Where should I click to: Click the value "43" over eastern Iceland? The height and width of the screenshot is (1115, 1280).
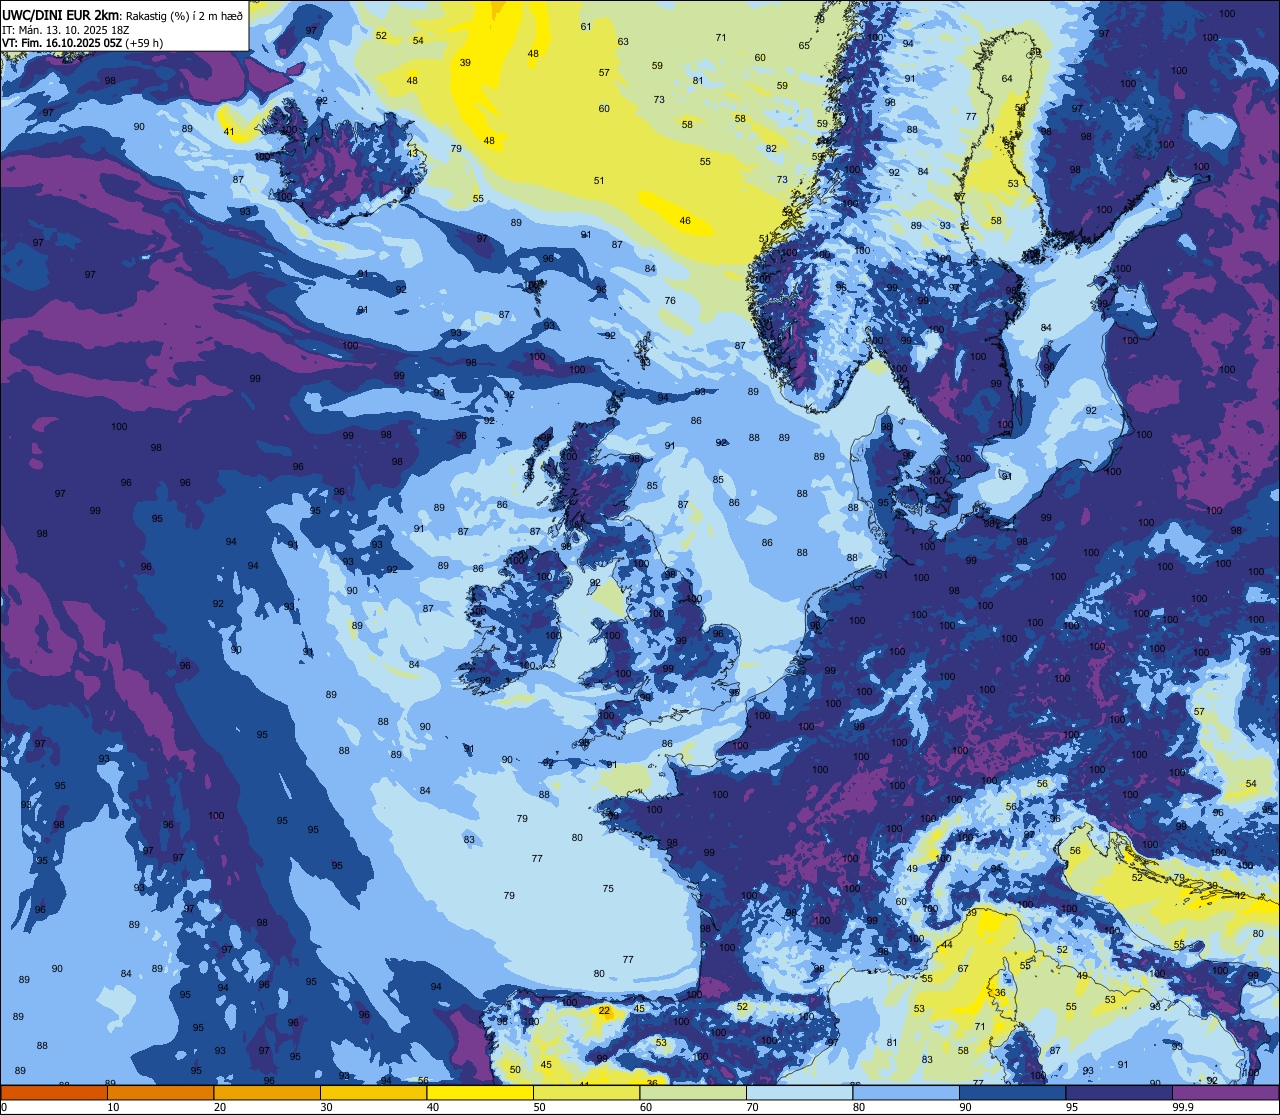click(413, 153)
